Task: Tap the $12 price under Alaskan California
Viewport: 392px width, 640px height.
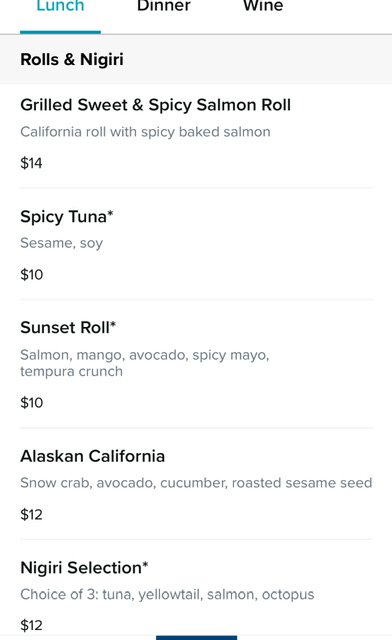Action: [x=31, y=515]
